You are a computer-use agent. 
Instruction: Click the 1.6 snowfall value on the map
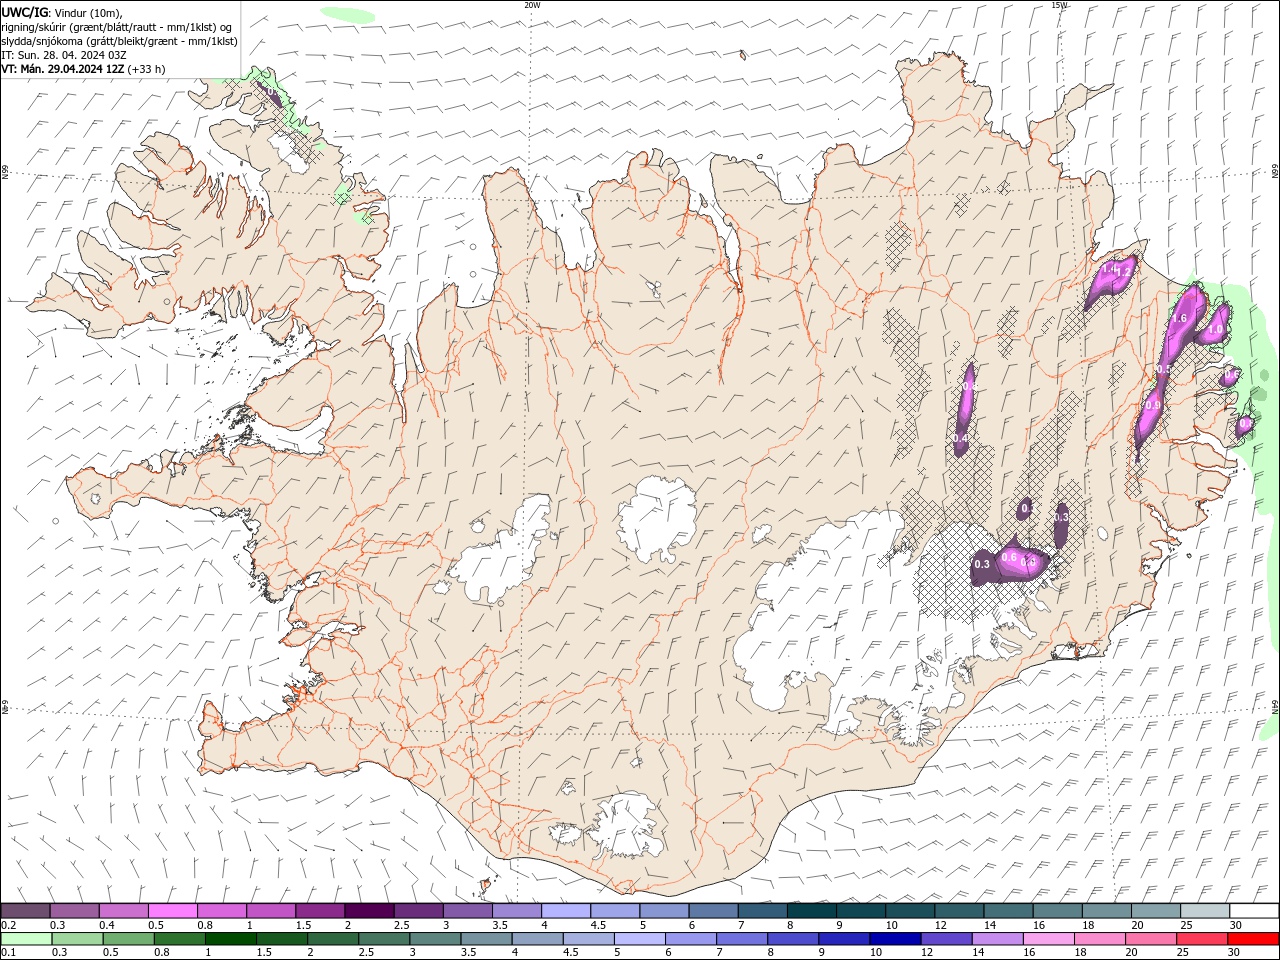(1178, 319)
